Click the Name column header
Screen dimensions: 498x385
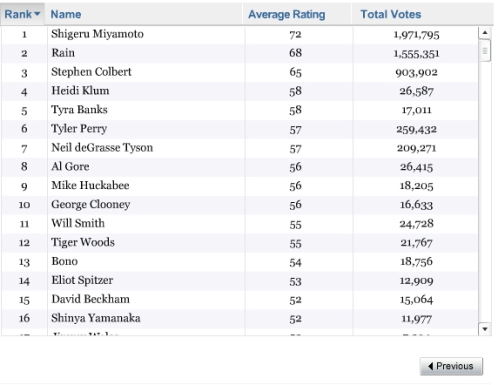click(x=66, y=14)
